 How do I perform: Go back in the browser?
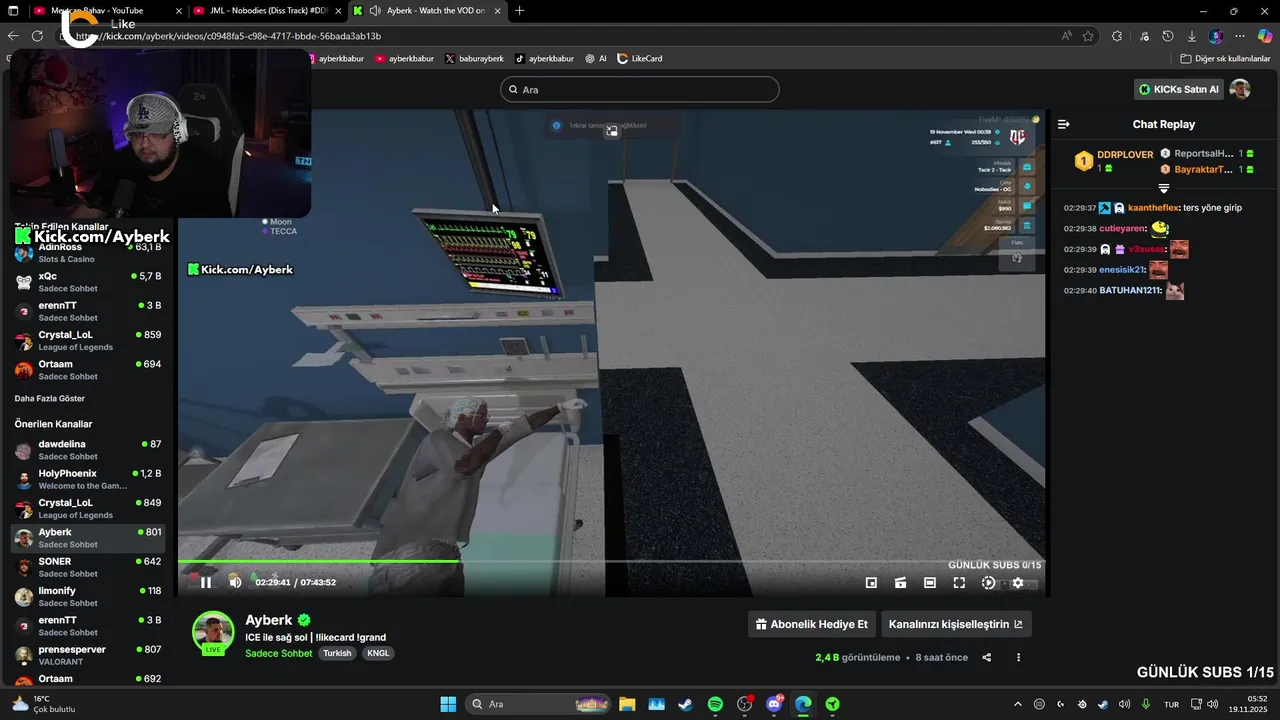(13, 35)
